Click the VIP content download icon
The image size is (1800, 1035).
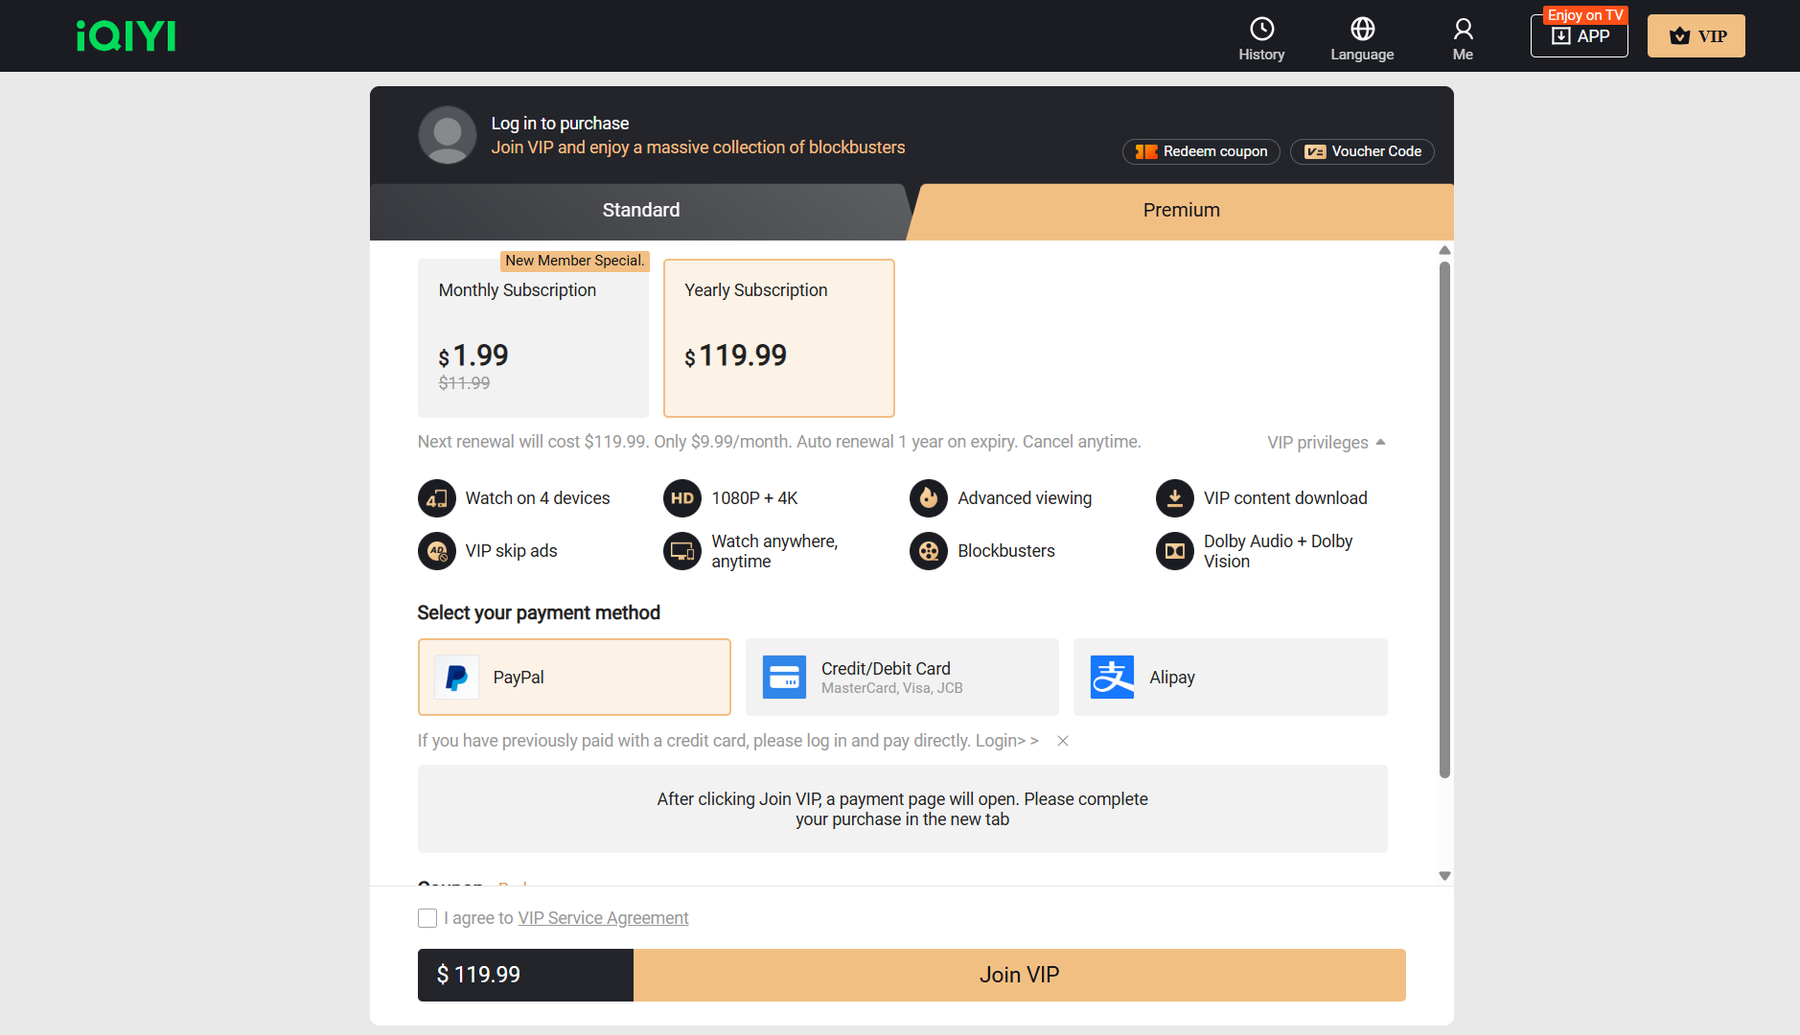(1175, 498)
